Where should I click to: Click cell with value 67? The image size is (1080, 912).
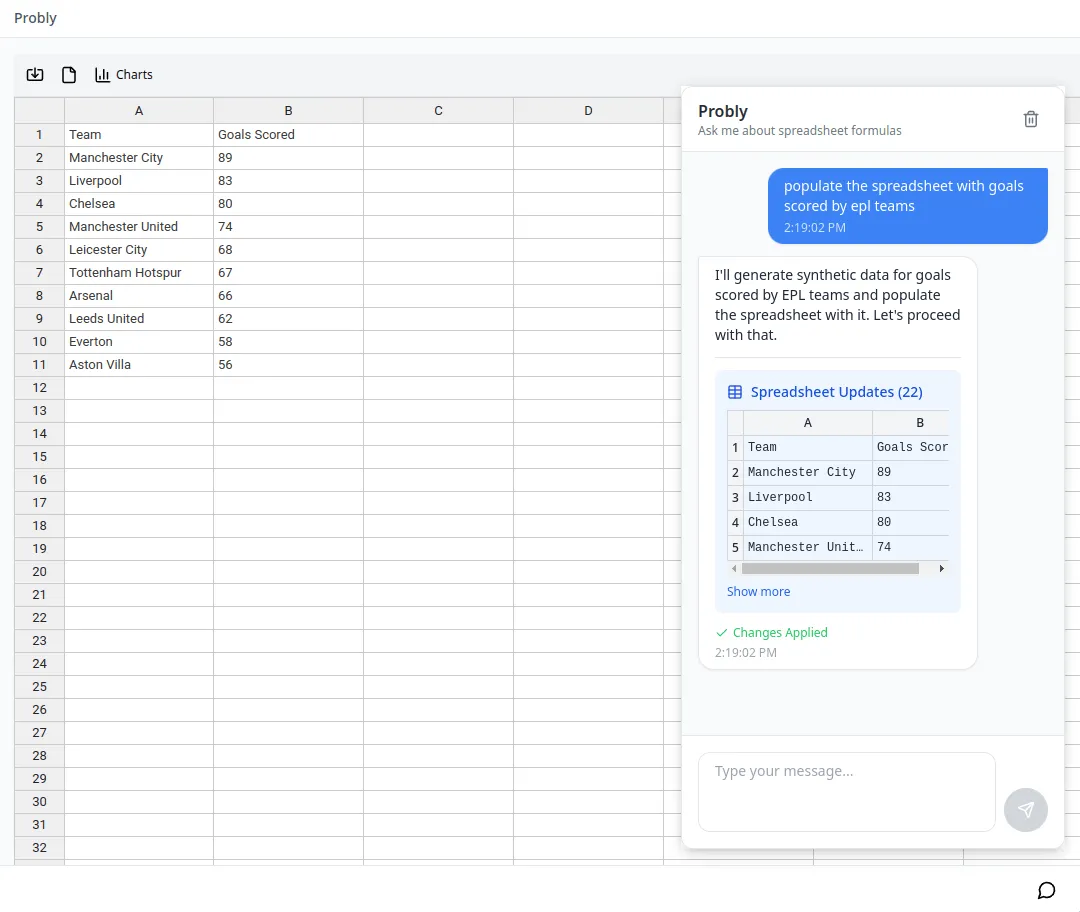pyautogui.click(x=289, y=273)
